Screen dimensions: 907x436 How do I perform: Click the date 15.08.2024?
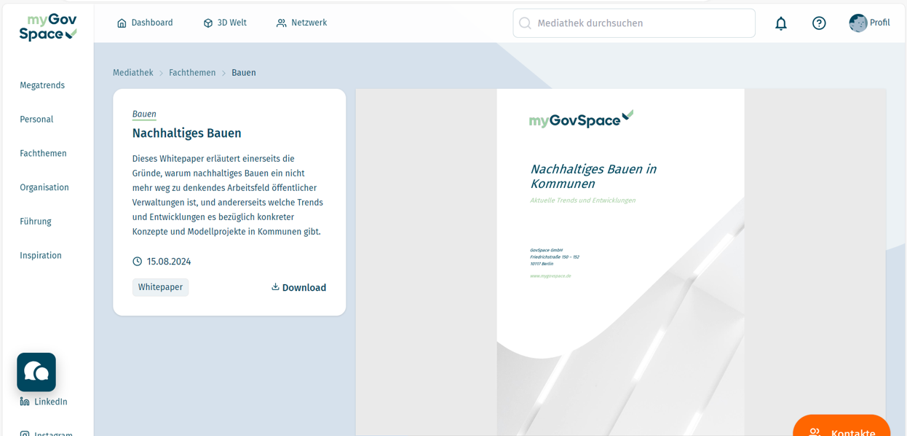tap(168, 261)
